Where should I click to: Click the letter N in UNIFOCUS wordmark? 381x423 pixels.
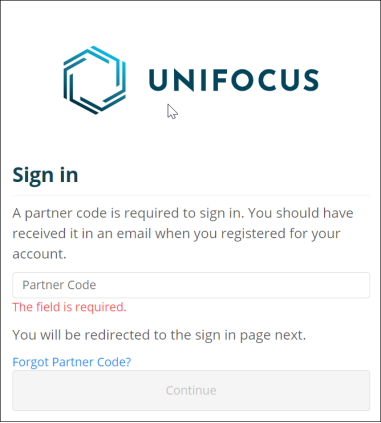[x=183, y=80]
